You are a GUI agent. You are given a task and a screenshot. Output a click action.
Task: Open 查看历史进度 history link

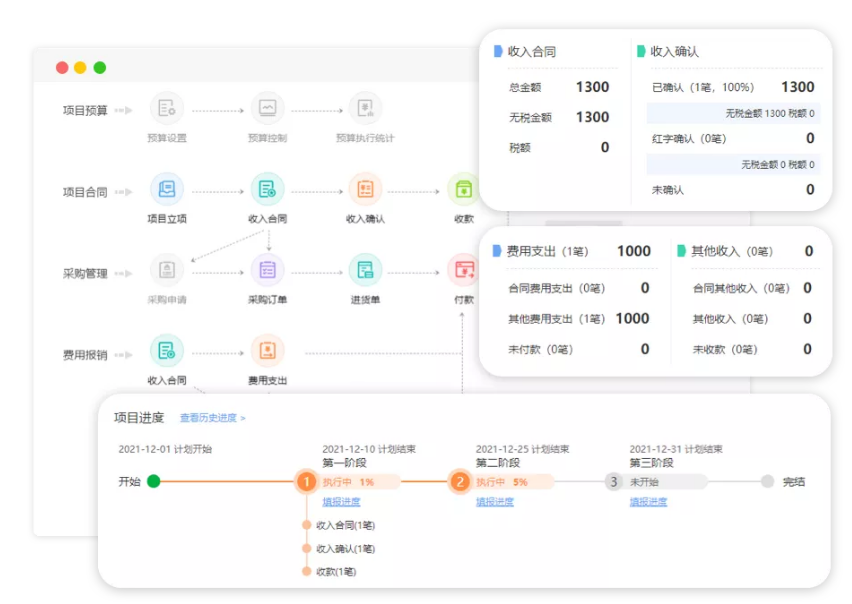click(x=212, y=418)
